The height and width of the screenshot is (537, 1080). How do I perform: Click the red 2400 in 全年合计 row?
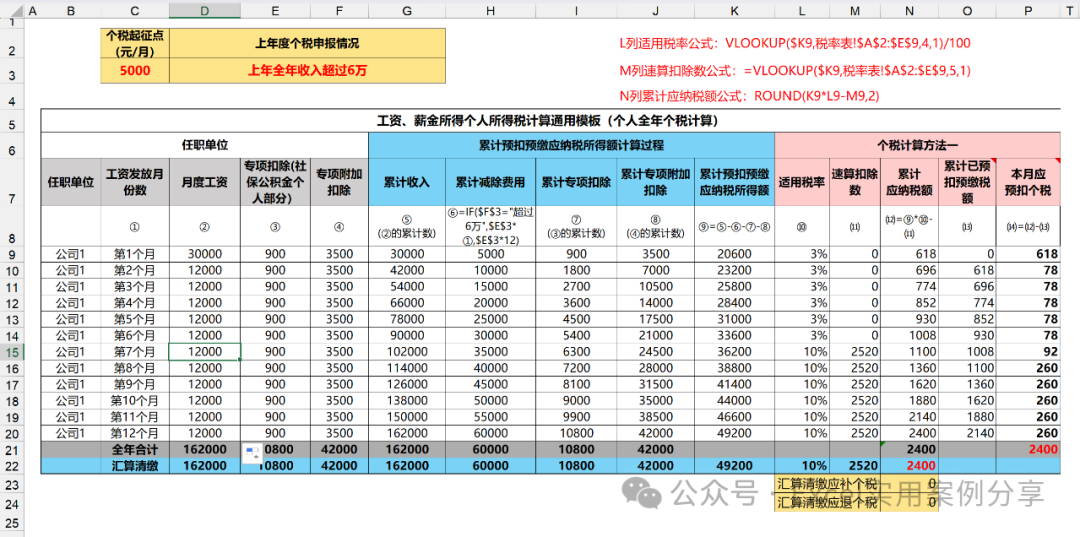(x=1028, y=449)
